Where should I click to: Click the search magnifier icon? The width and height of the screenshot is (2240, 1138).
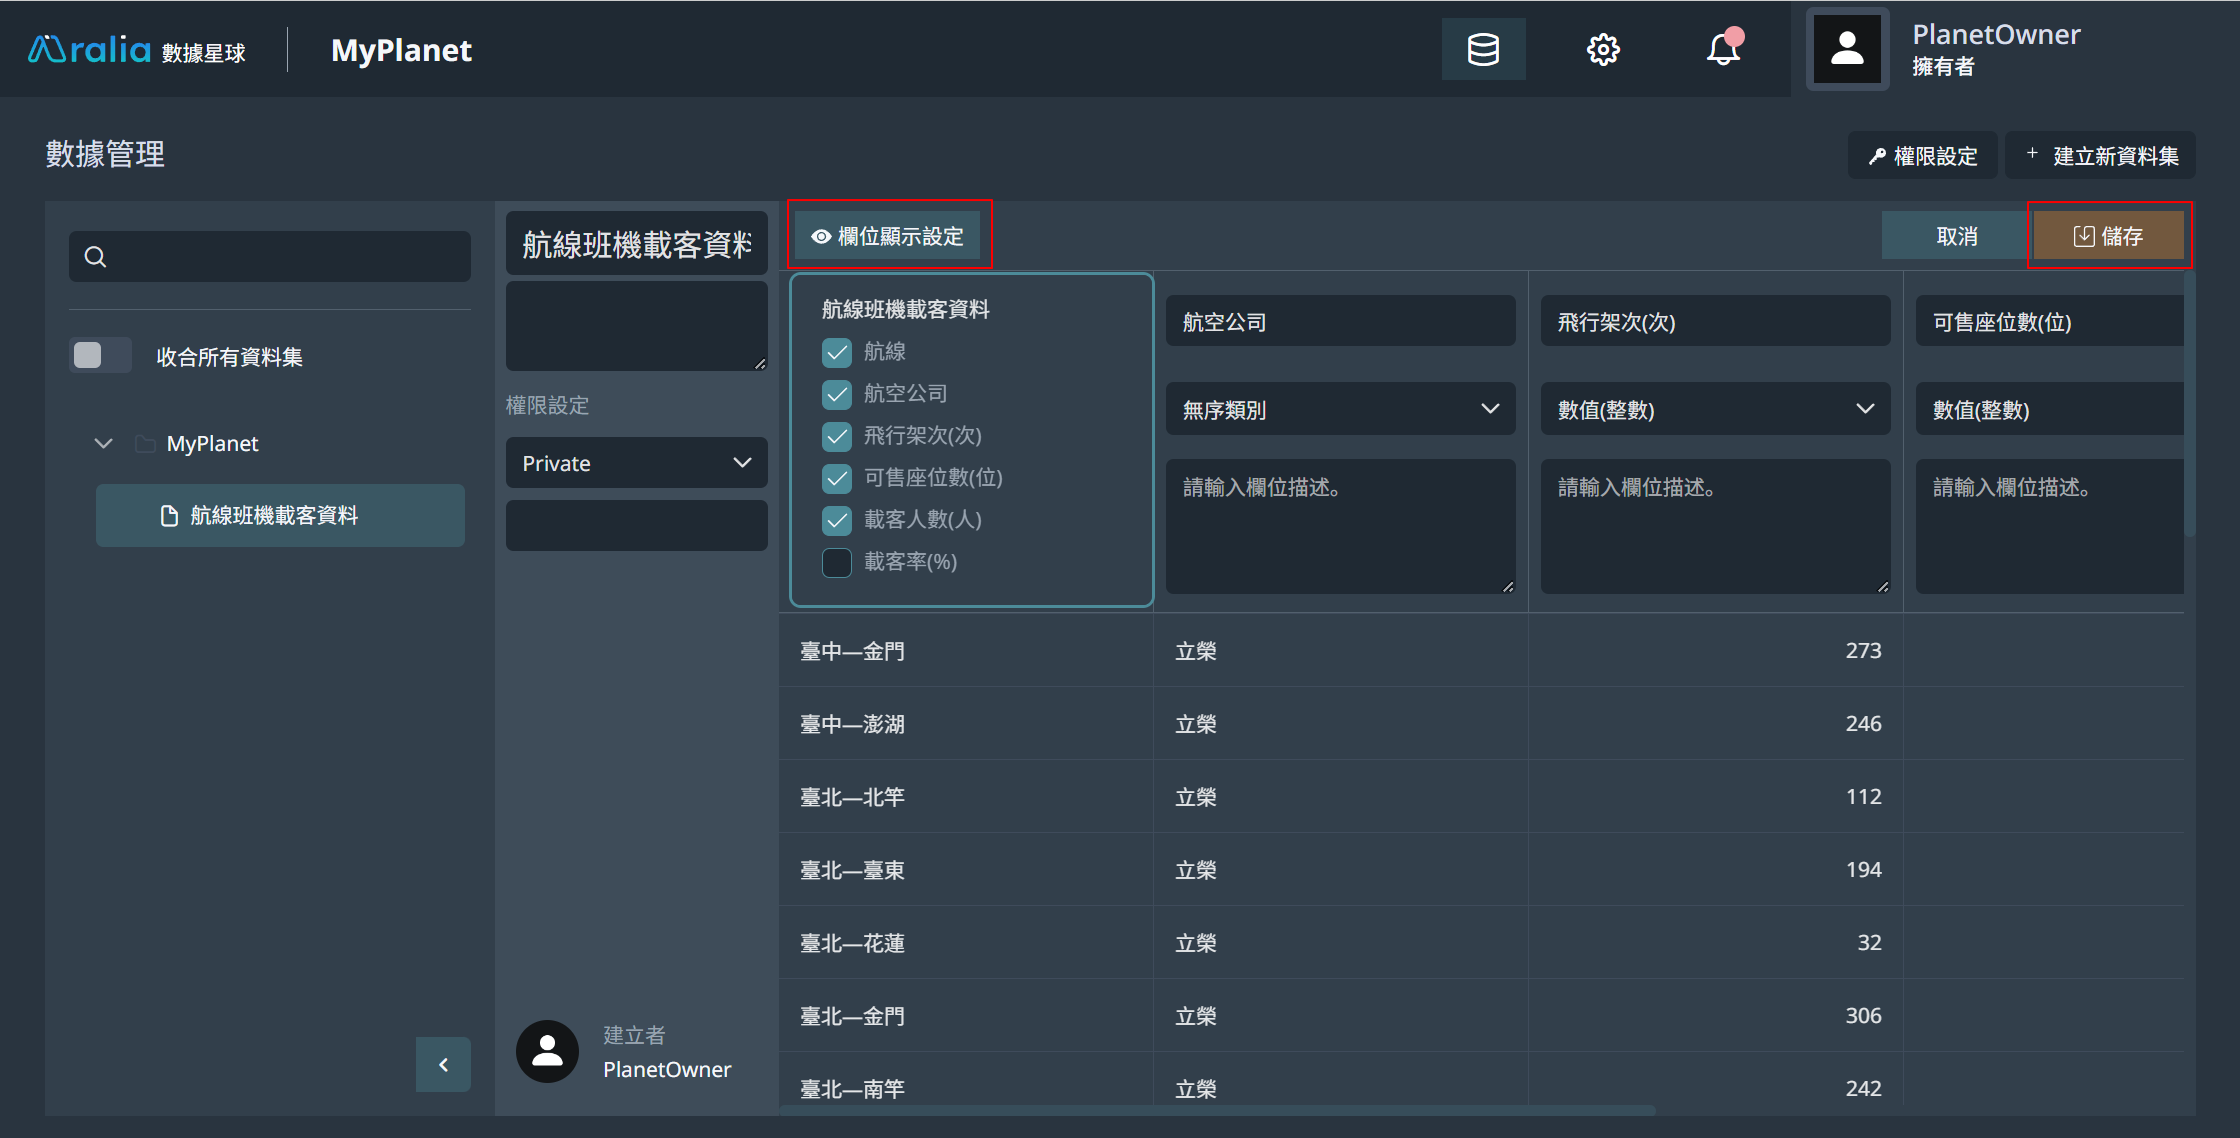(95, 257)
